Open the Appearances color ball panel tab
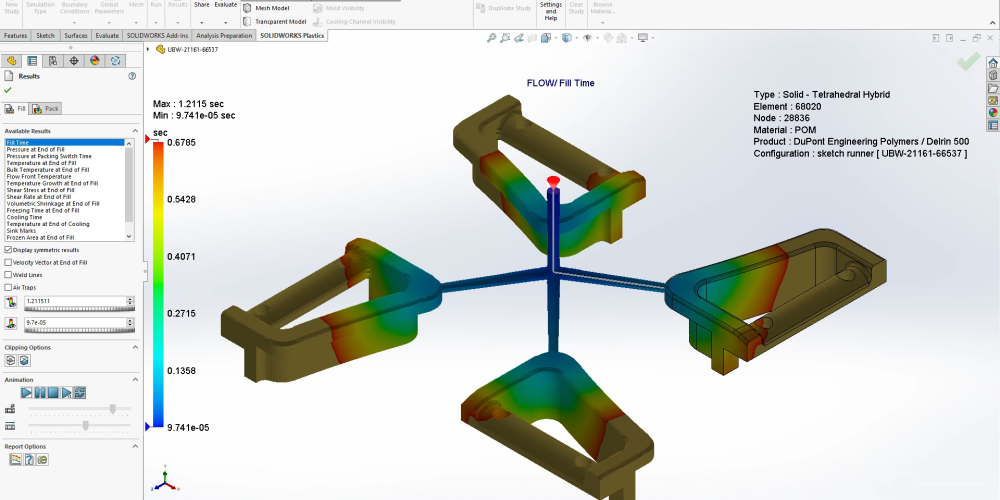1000x500 pixels. 95,60
